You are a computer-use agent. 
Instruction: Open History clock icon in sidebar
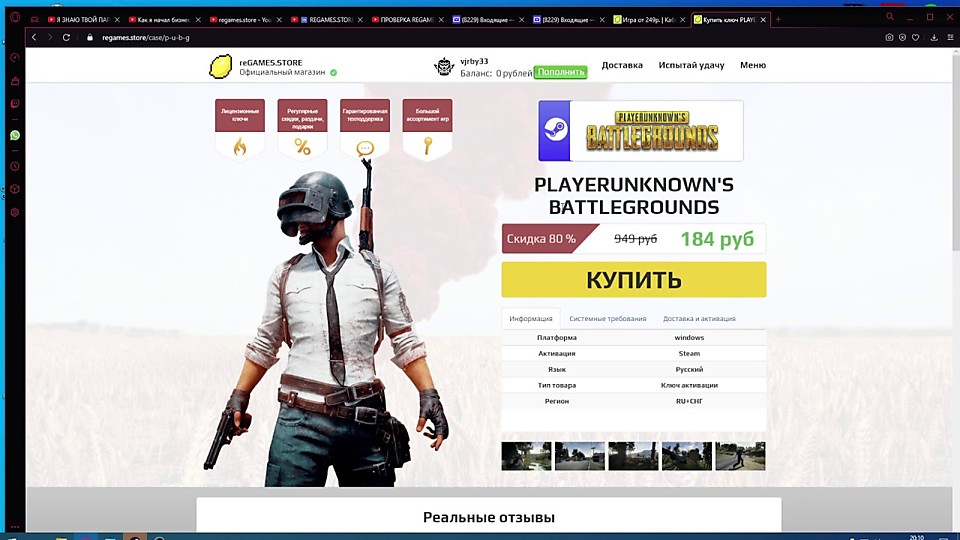tap(15, 167)
